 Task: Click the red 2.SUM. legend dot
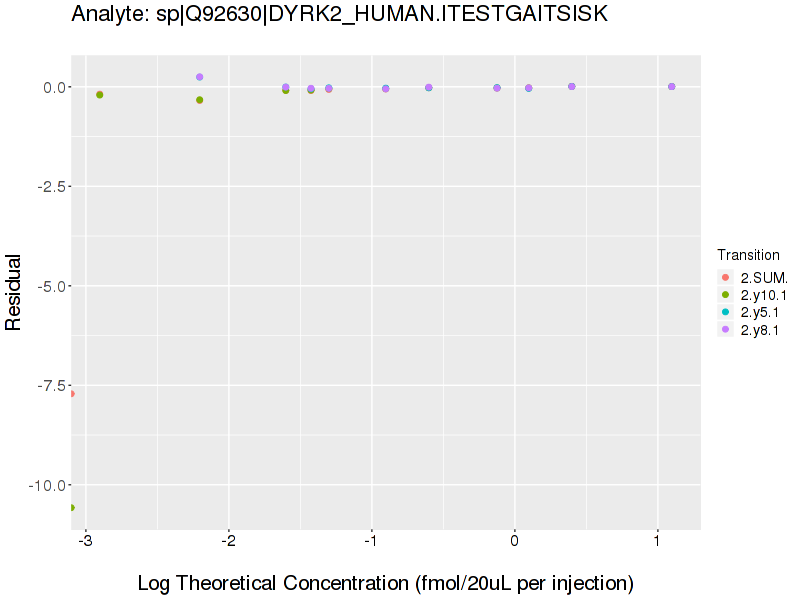click(726, 277)
